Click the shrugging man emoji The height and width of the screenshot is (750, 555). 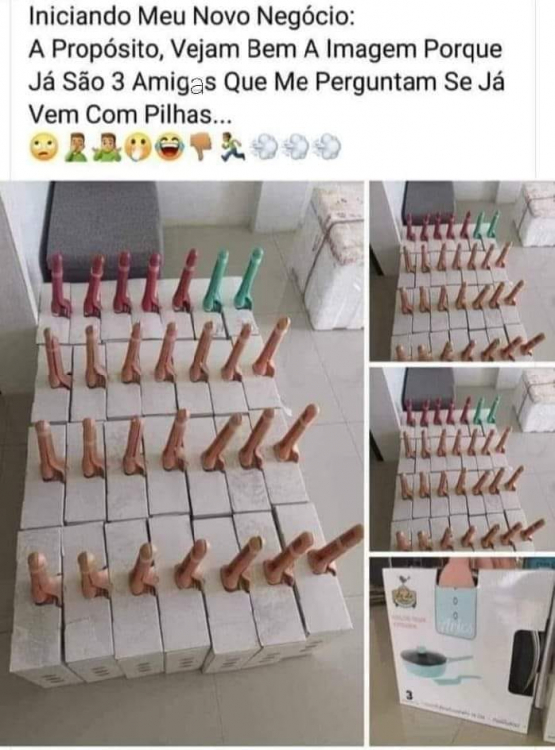[x=107, y=147]
